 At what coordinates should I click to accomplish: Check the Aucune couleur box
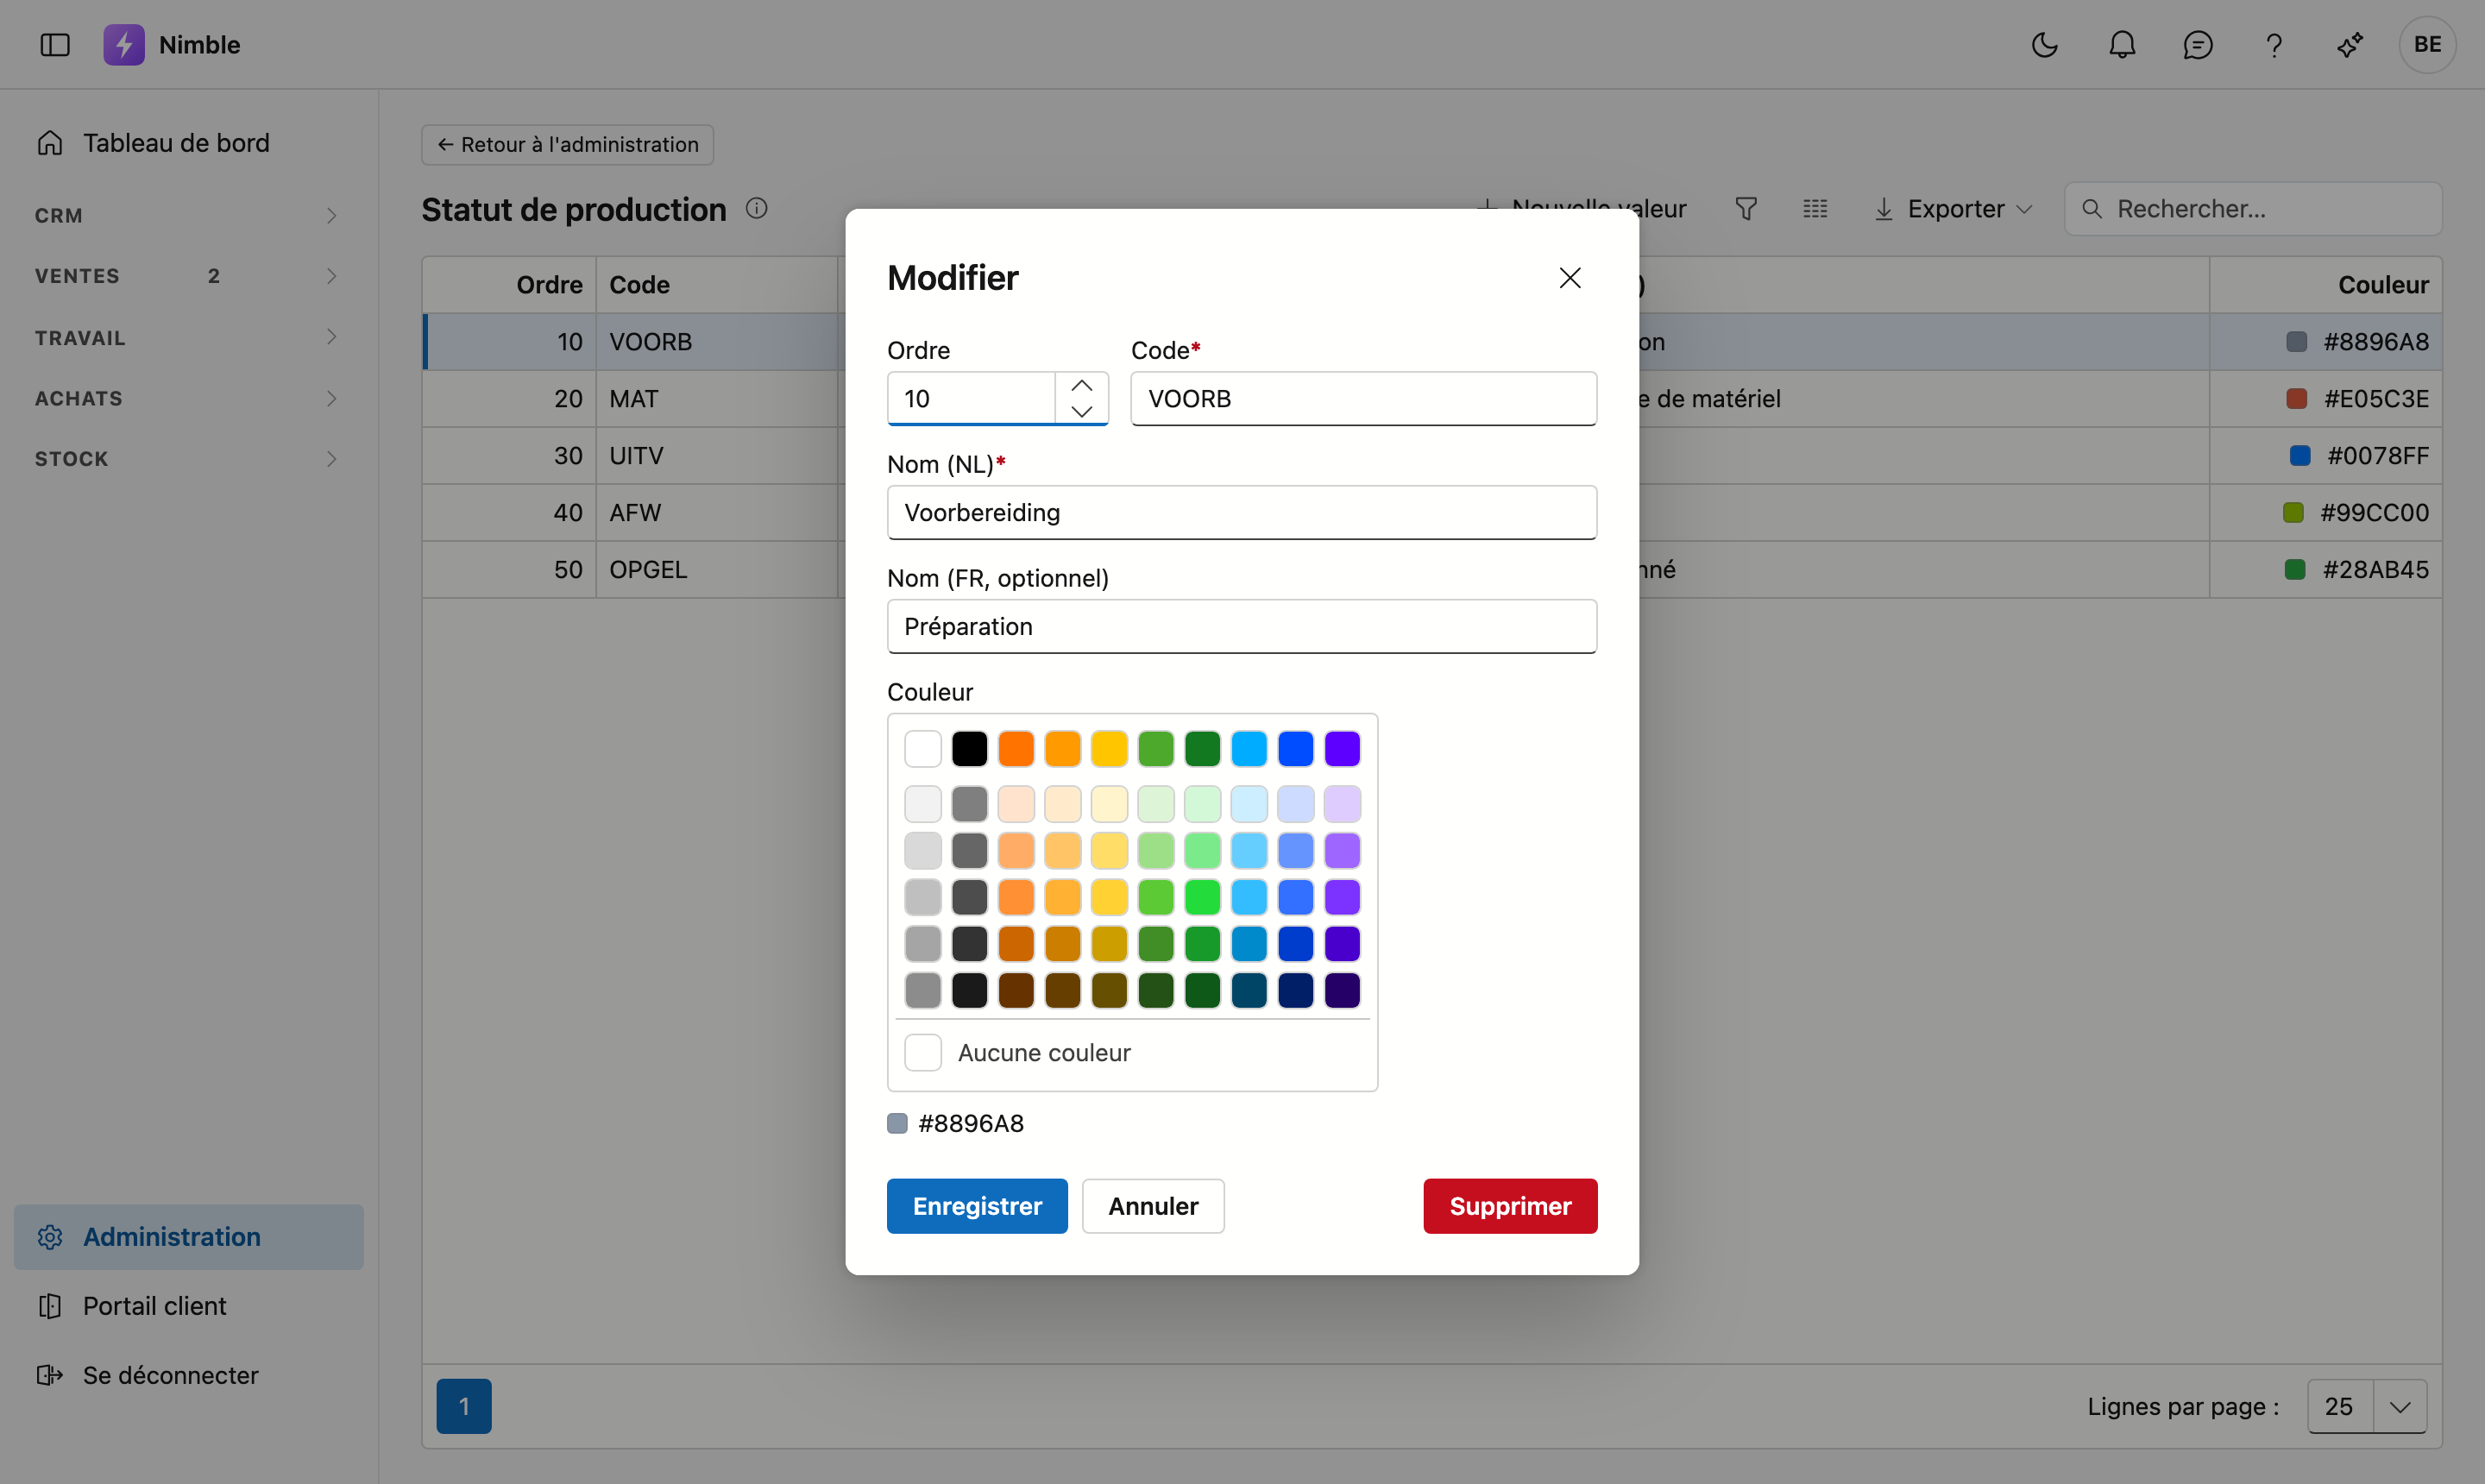[922, 1053]
